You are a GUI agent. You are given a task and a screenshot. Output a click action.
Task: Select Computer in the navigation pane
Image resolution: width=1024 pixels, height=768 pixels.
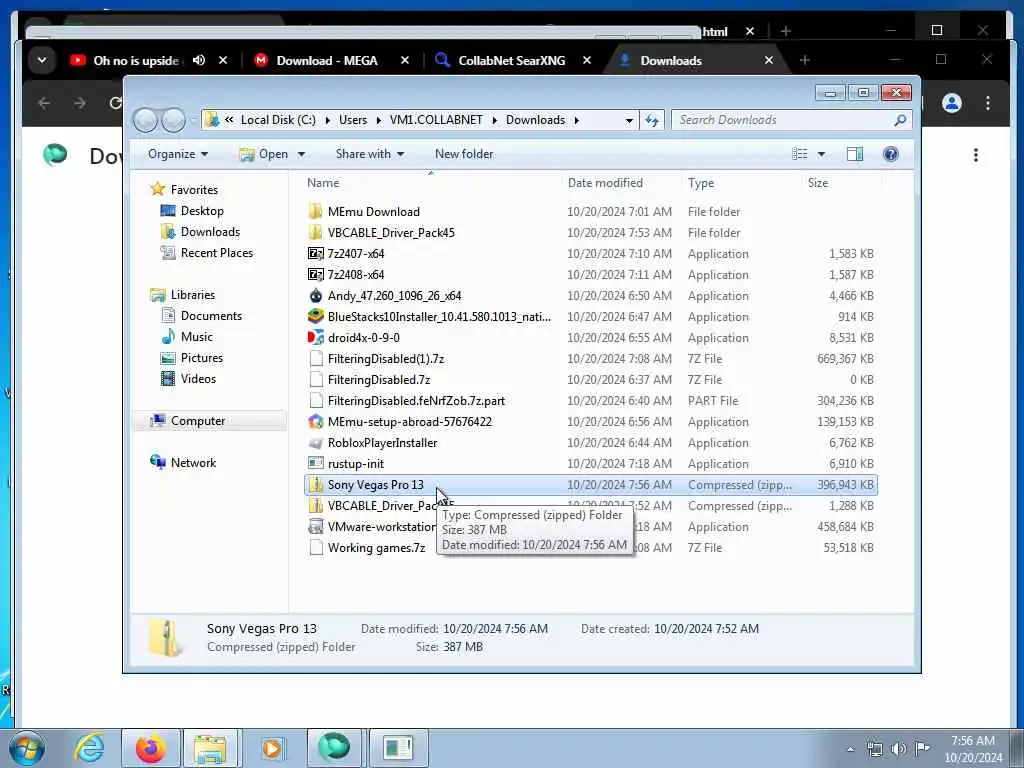198,421
